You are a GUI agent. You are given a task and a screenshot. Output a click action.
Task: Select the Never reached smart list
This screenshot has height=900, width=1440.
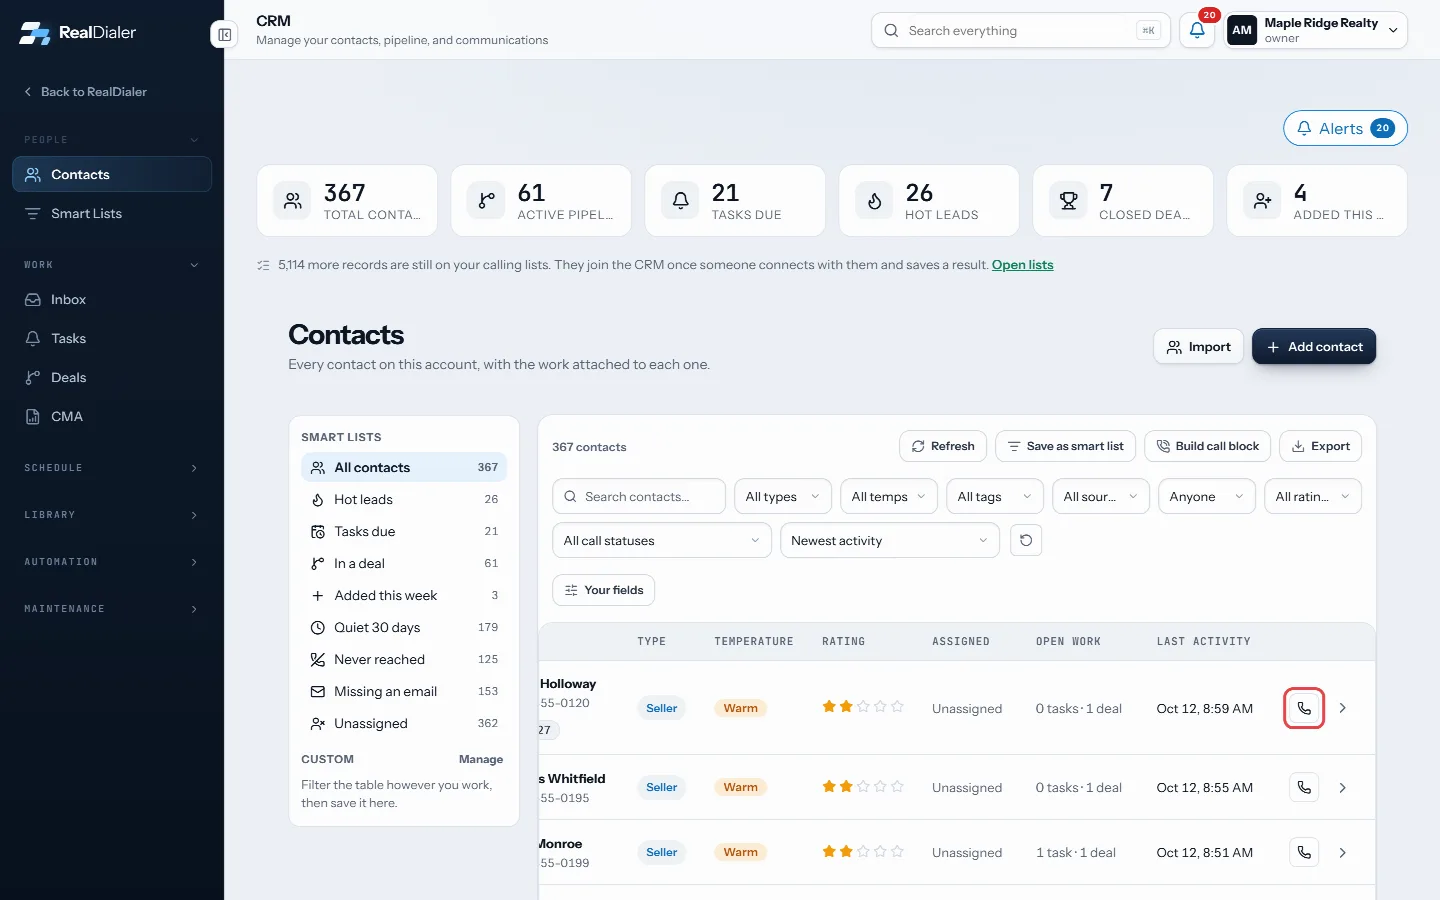[404, 660]
